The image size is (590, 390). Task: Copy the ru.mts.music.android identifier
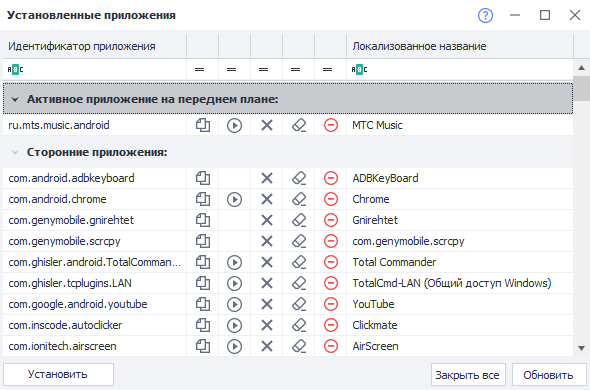[203, 125]
